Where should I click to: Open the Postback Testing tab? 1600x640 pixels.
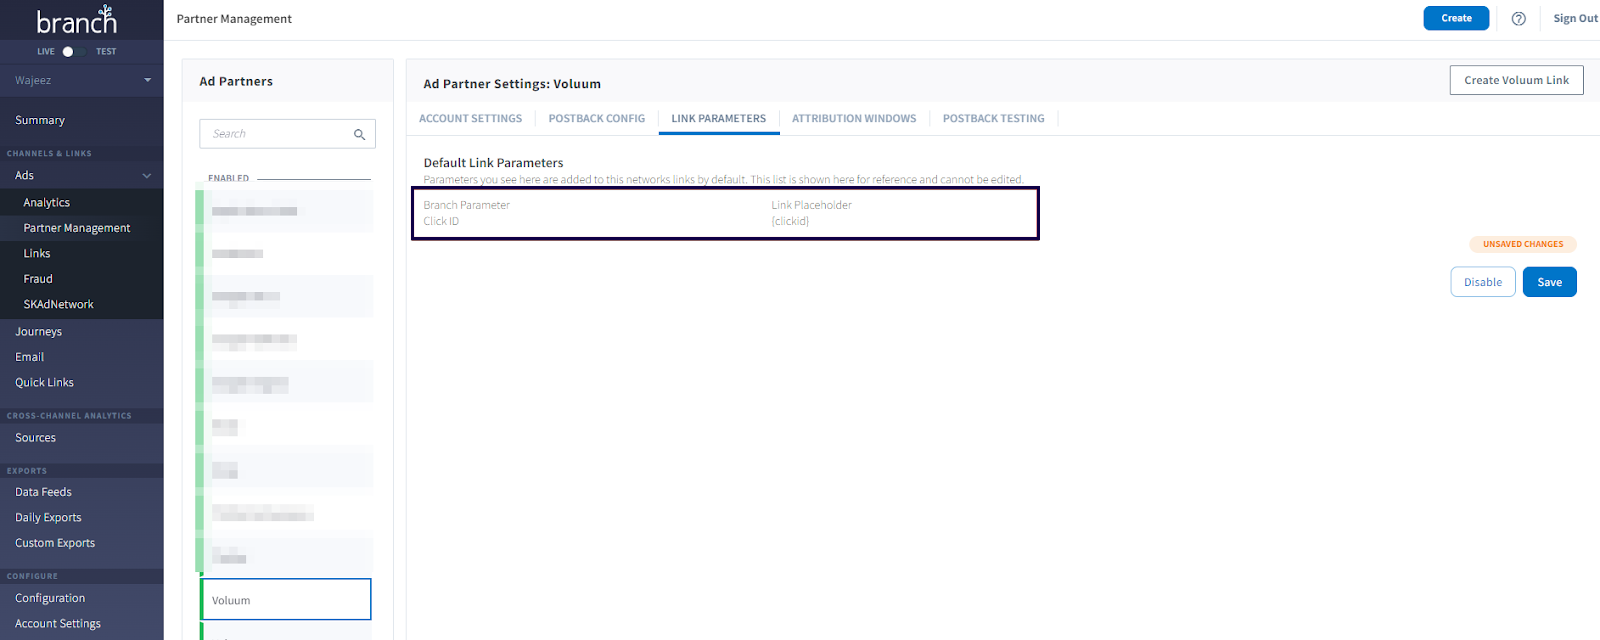[x=993, y=119]
